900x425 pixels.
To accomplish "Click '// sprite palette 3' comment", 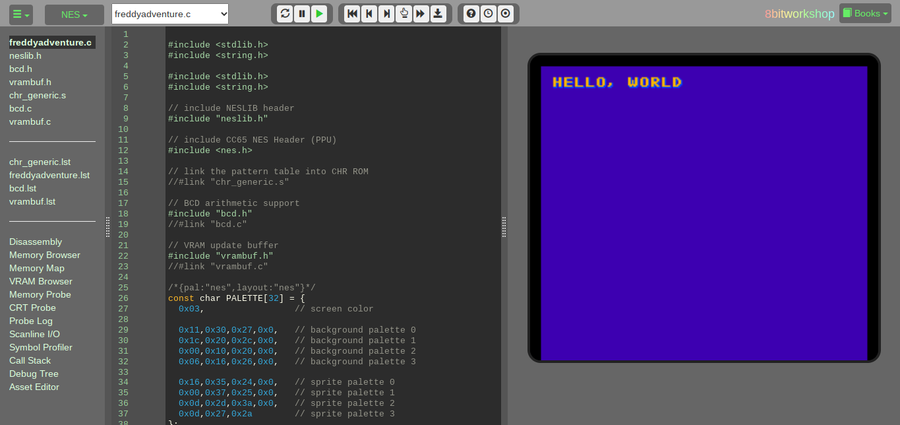I will tap(345, 414).
